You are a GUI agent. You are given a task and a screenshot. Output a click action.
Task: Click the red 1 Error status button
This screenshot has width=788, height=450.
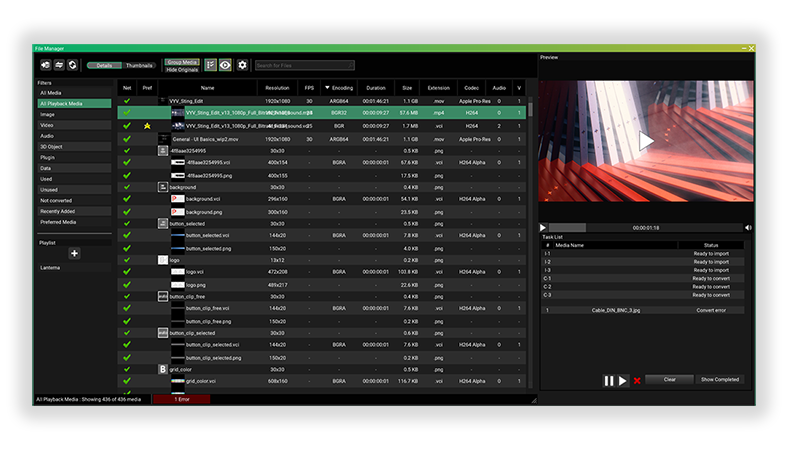(182, 399)
